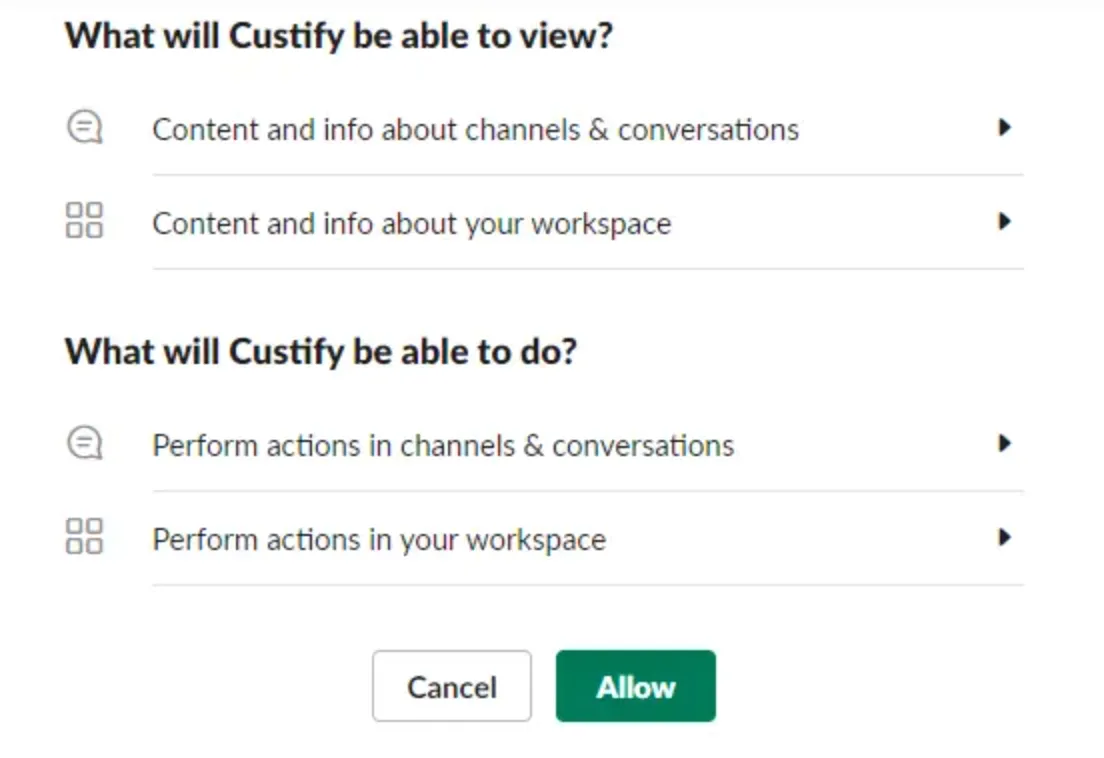This screenshot has width=1104, height=758.
Task: Select 'Content and info about your workspace' text
Action: pyautogui.click(x=412, y=225)
